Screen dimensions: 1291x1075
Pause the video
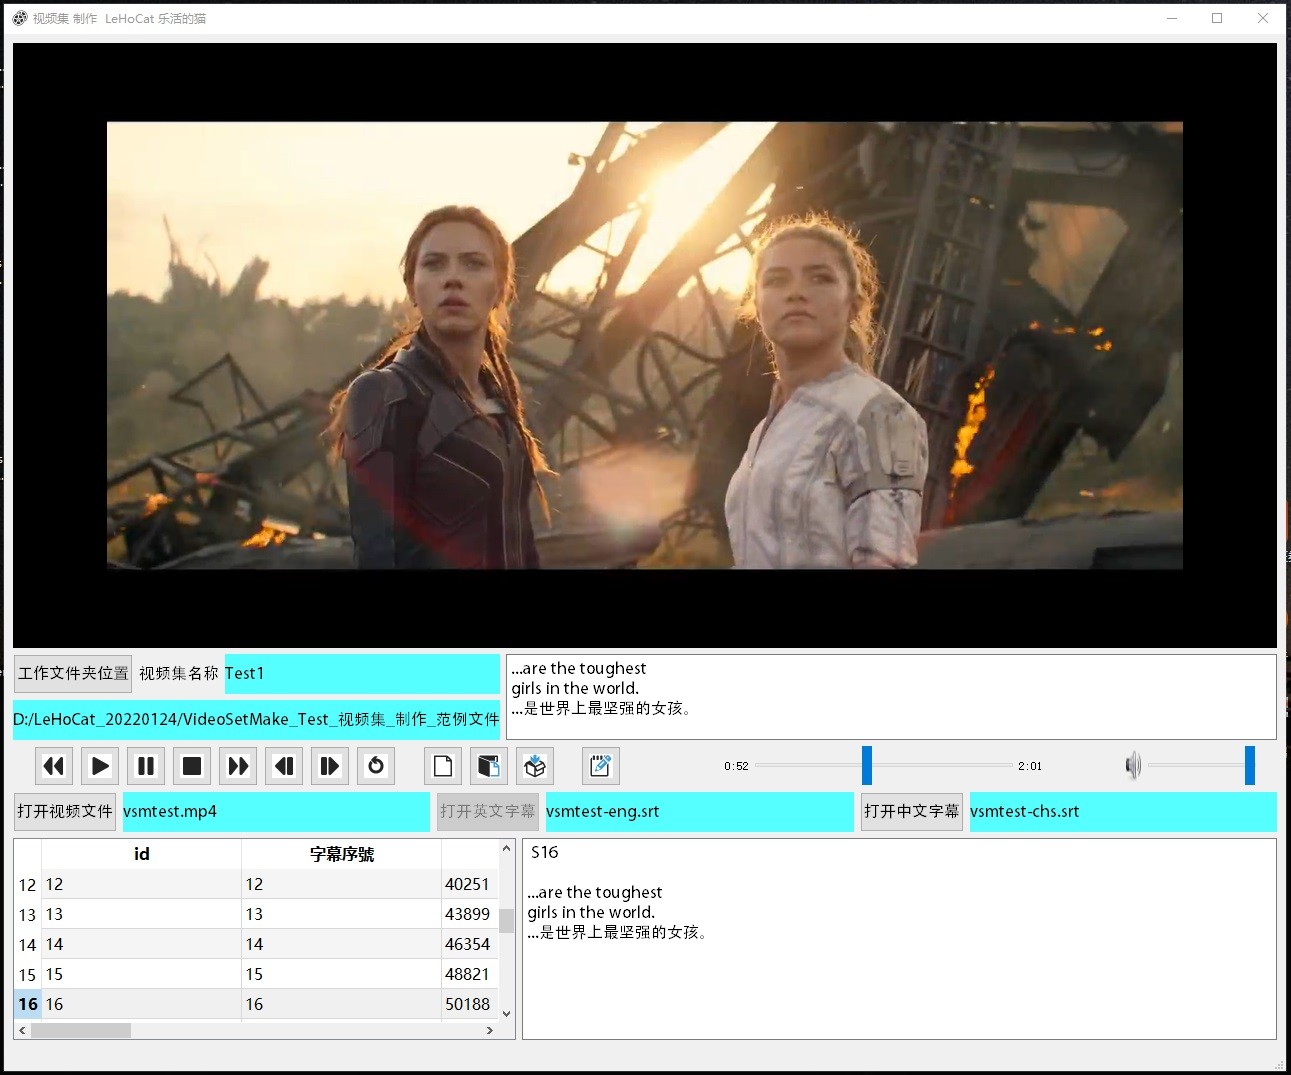coord(146,766)
